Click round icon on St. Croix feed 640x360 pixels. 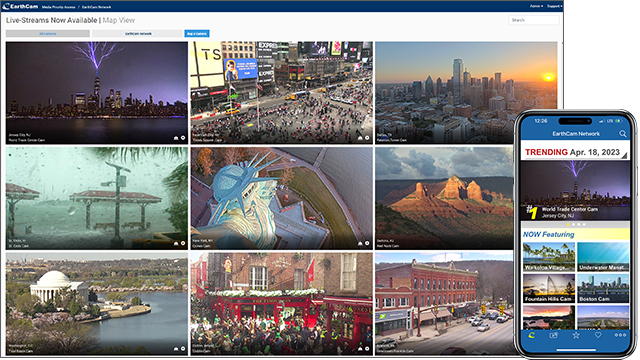point(183,243)
